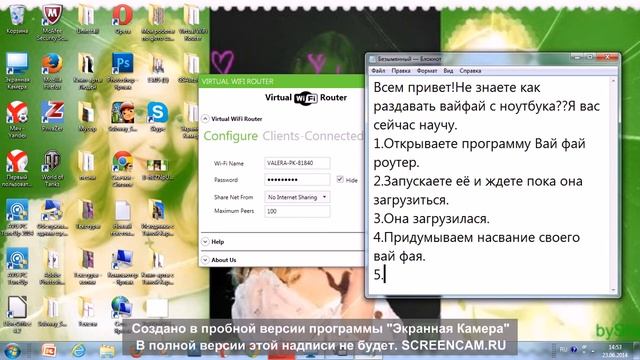Open the Yandex 'Первый пользоват...' shortcut
This screenshot has height=360, width=640.
17,168
